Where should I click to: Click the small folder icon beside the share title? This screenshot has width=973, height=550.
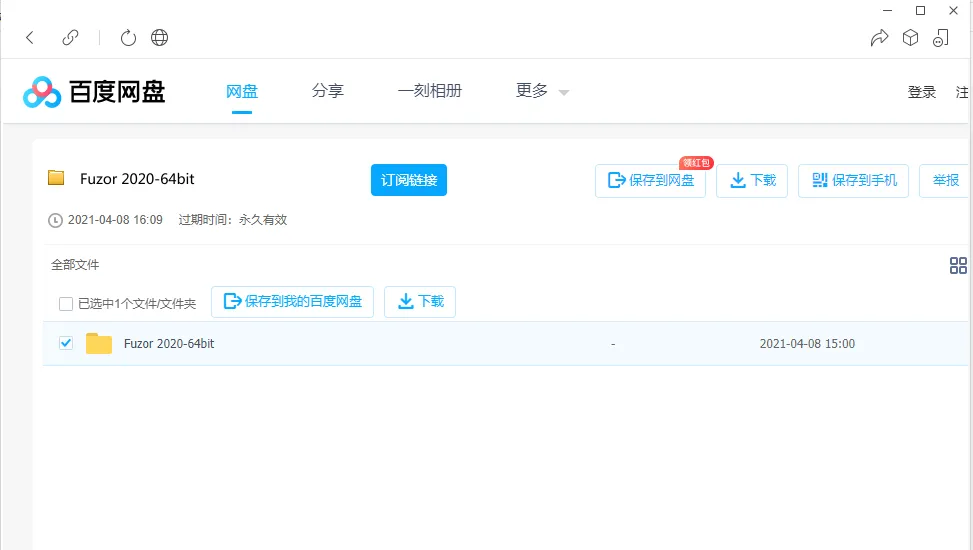coord(56,178)
